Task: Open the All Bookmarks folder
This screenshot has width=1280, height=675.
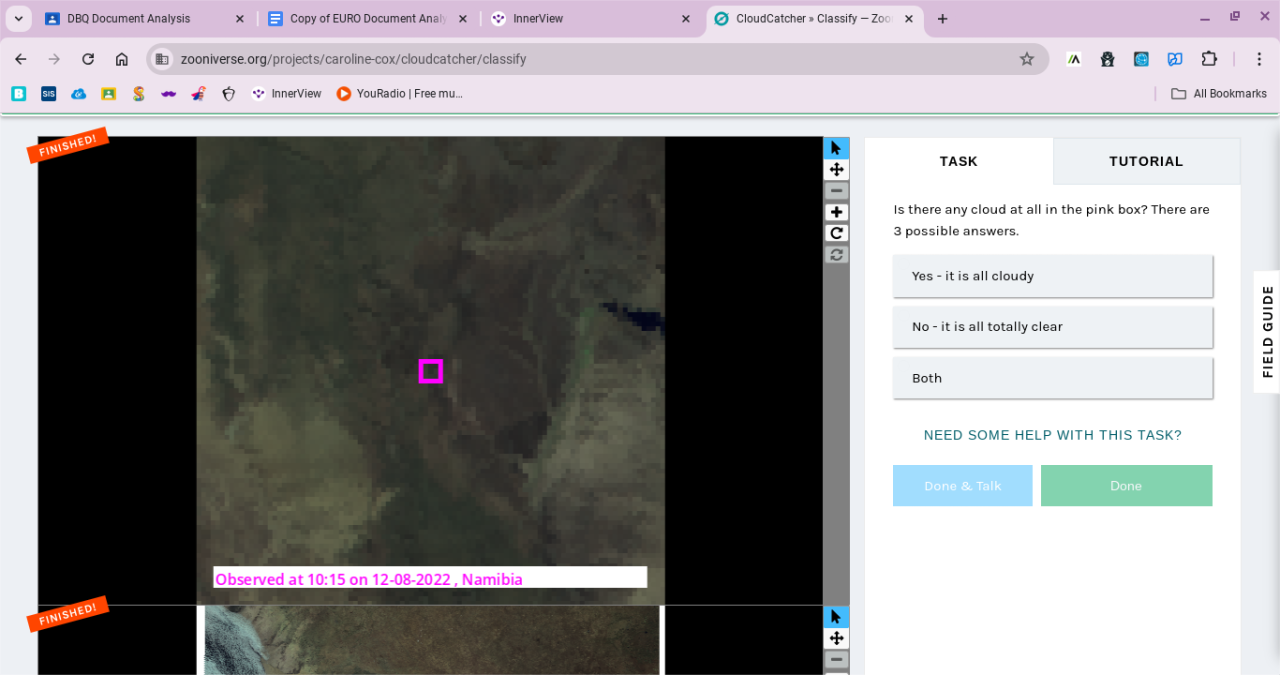Action: (x=1218, y=93)
